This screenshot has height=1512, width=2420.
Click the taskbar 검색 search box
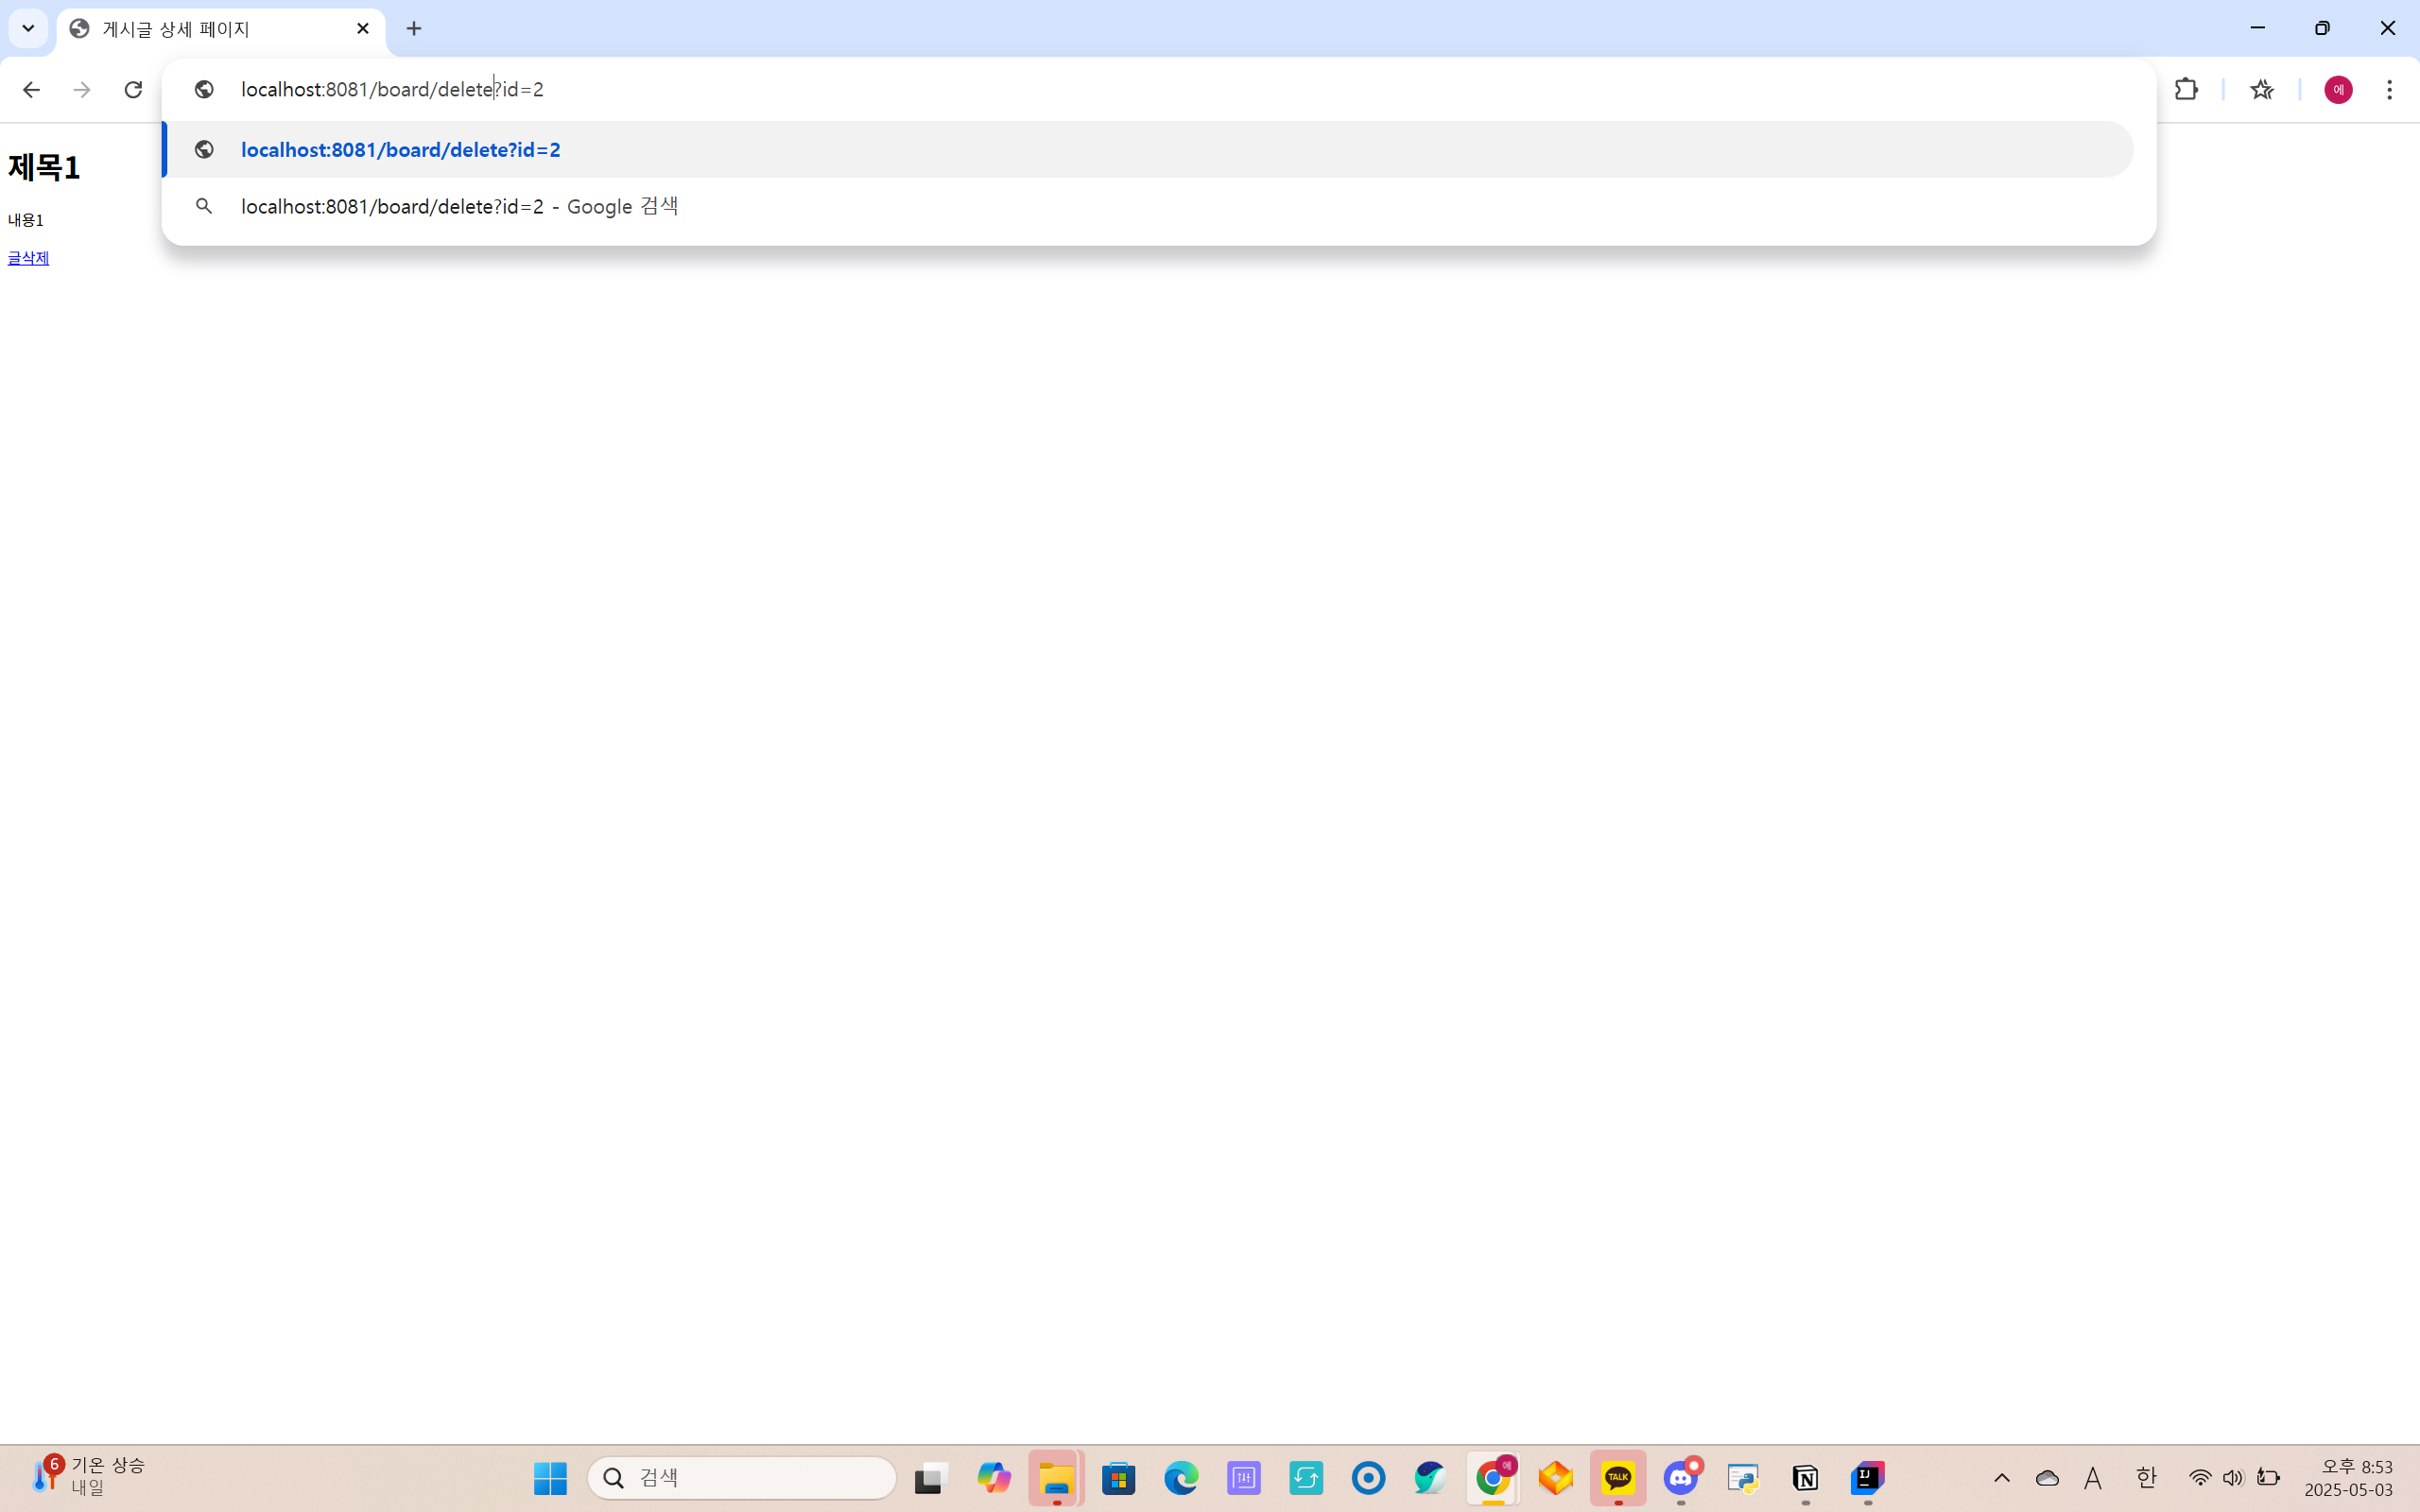point(742,1478)
